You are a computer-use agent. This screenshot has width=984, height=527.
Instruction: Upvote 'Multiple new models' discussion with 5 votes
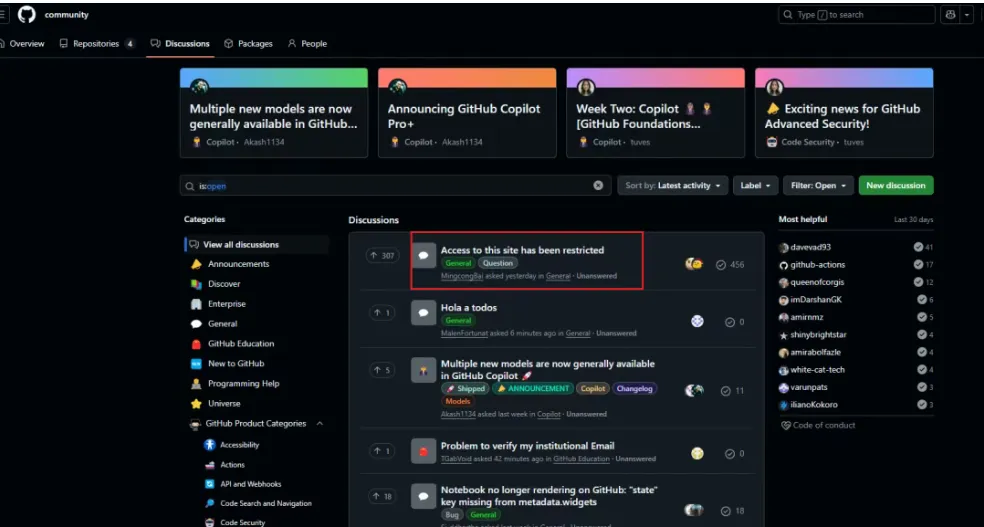click(382, 370)
